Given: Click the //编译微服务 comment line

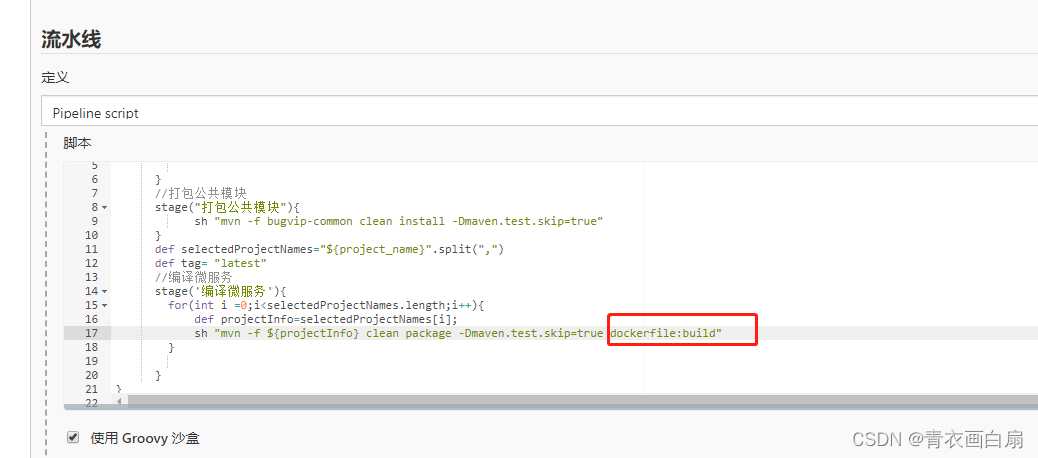Looking at the screenshot, I should tap(193, 277).
